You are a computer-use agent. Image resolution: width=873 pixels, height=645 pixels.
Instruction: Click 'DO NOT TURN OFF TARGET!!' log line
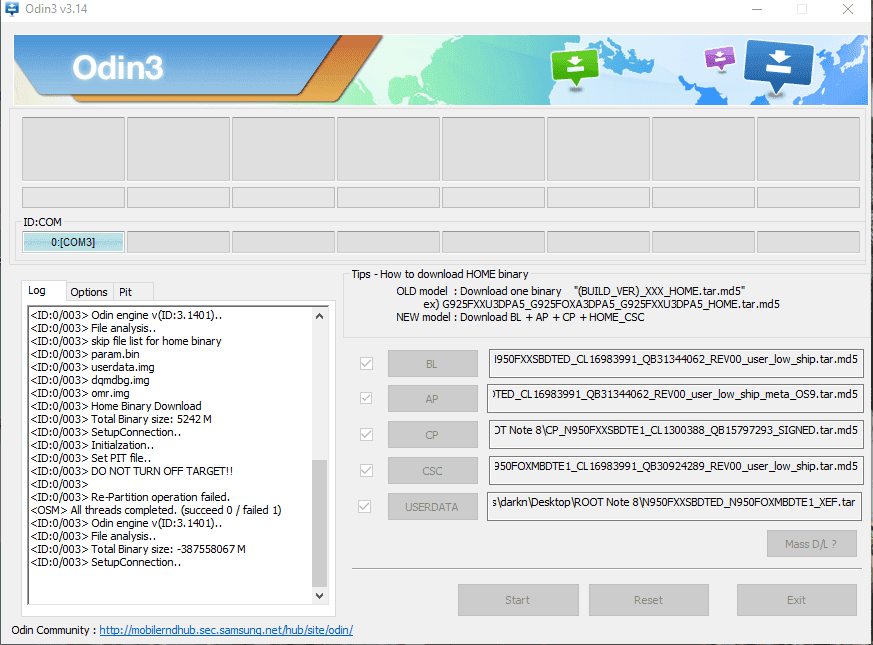point(131,471)
